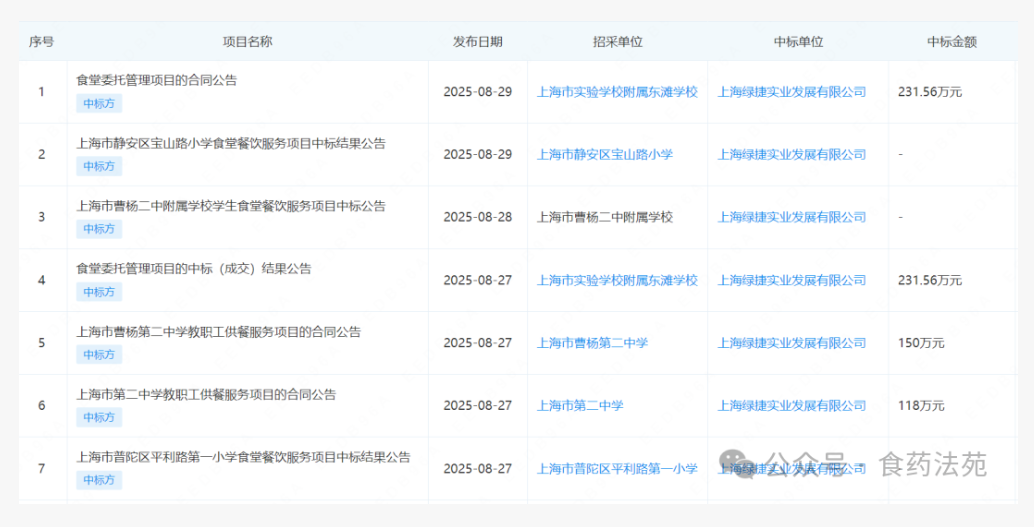Open 上海绿捷实业发展有限公司 link in 上海市第二中学 row
Viewport: 1034px width, 527px height.
(791, 406)
